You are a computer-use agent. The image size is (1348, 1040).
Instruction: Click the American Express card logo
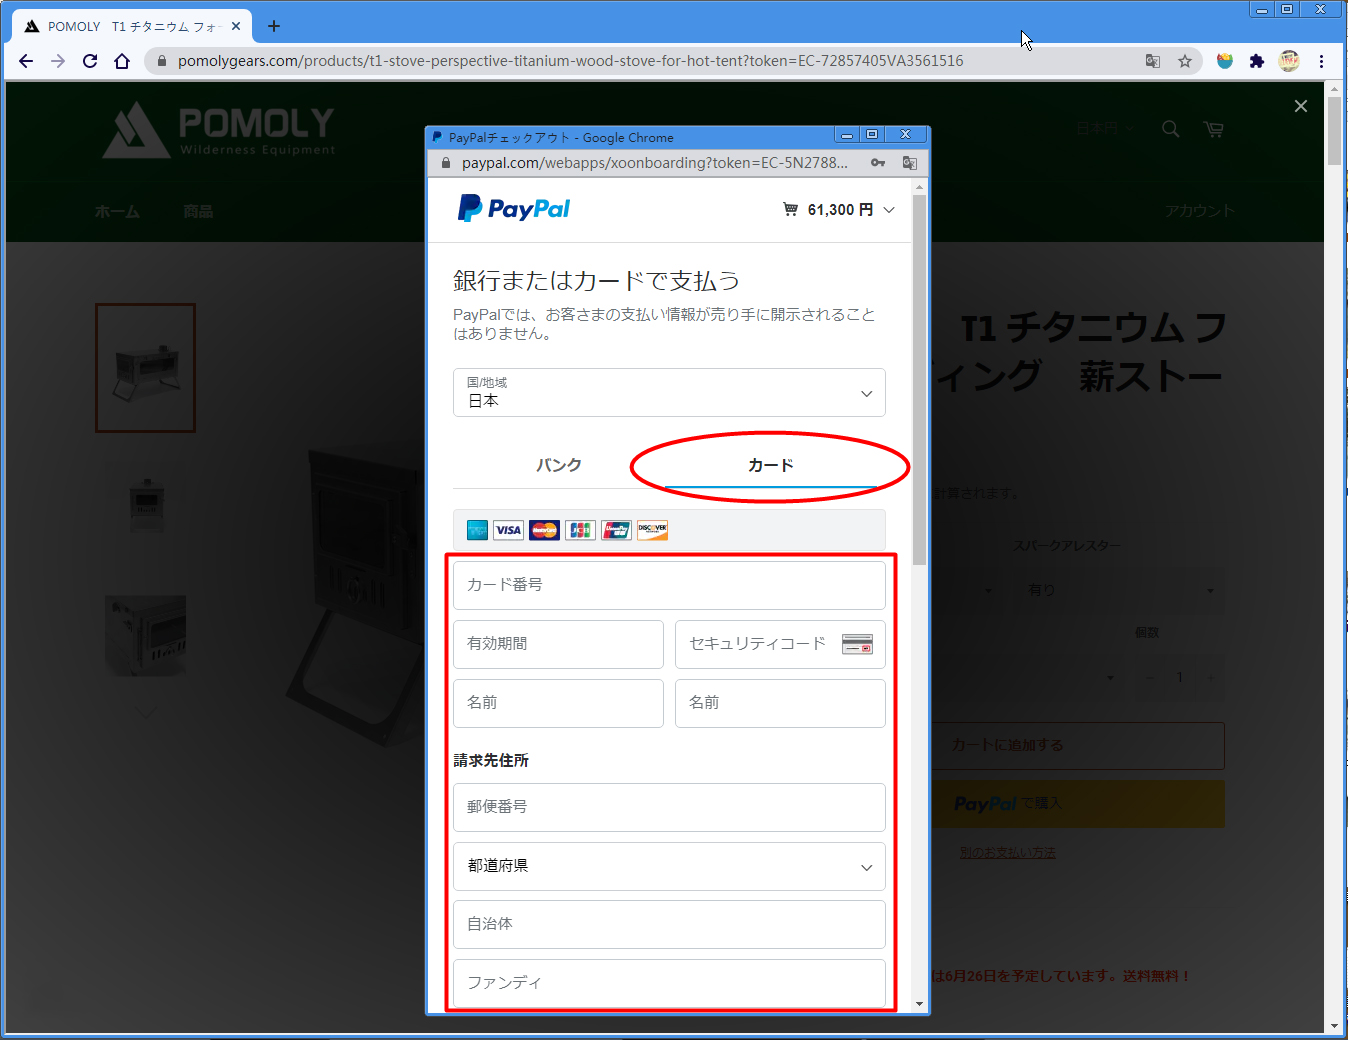coord(478,530)
